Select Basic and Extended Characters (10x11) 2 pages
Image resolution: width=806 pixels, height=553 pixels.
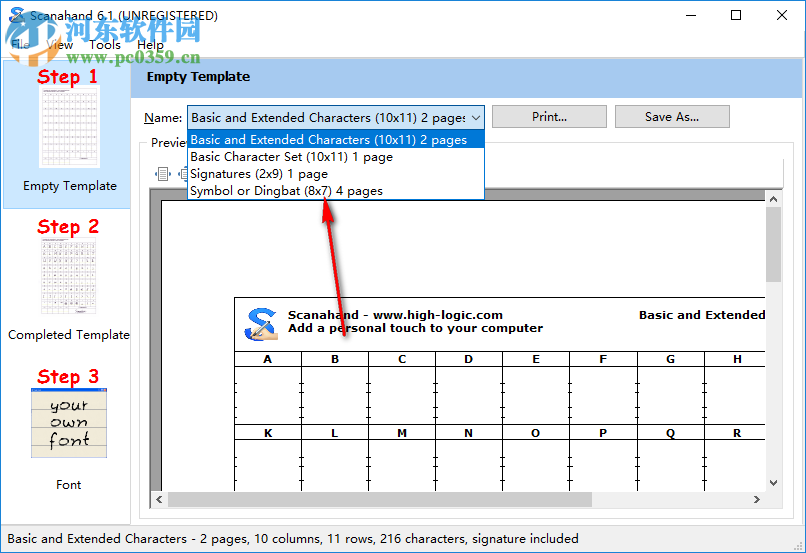click(x=336, y=140)
